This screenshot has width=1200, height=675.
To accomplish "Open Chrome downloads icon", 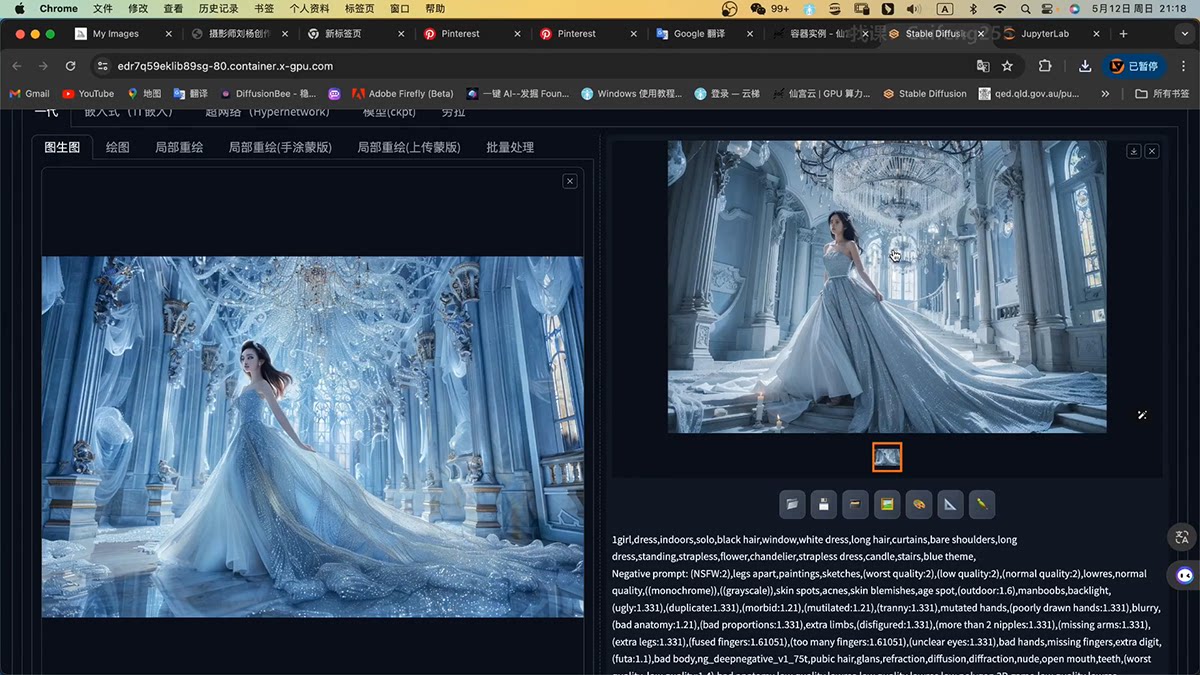I will click(x=1085, y=66).
